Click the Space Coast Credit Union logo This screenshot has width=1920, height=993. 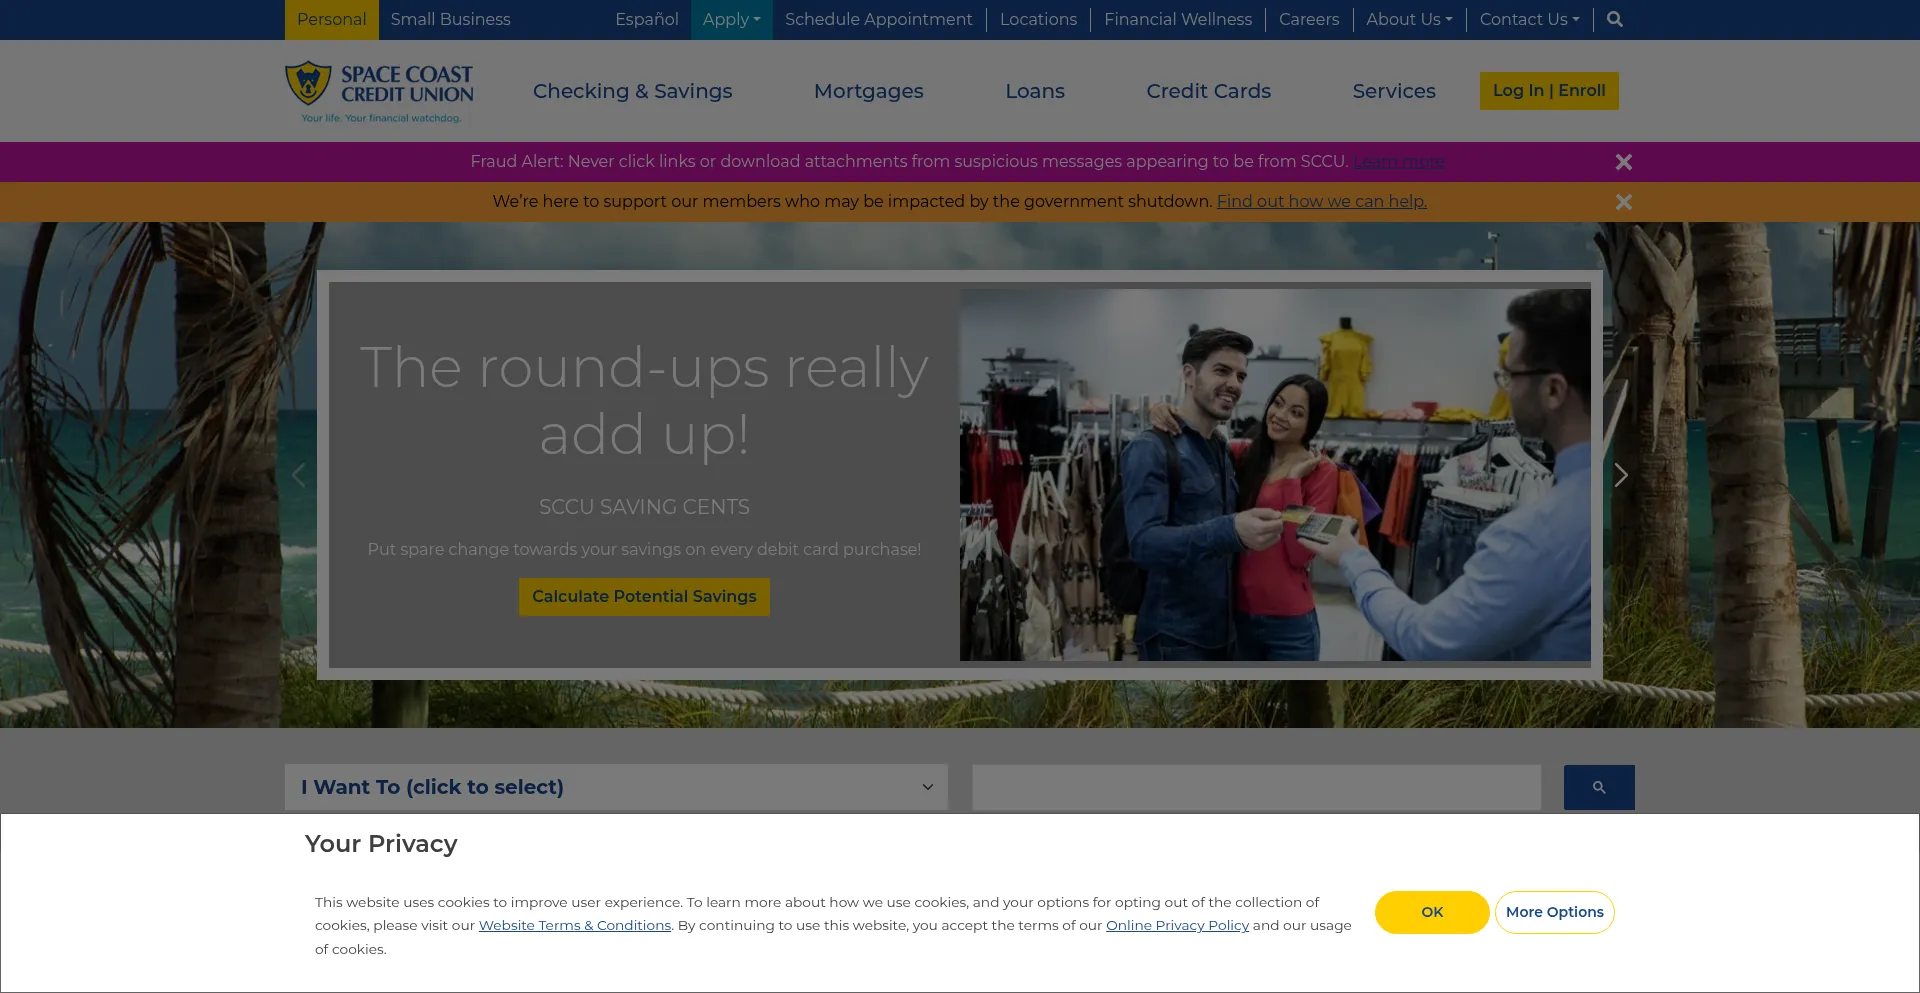(x=379, y=92)
